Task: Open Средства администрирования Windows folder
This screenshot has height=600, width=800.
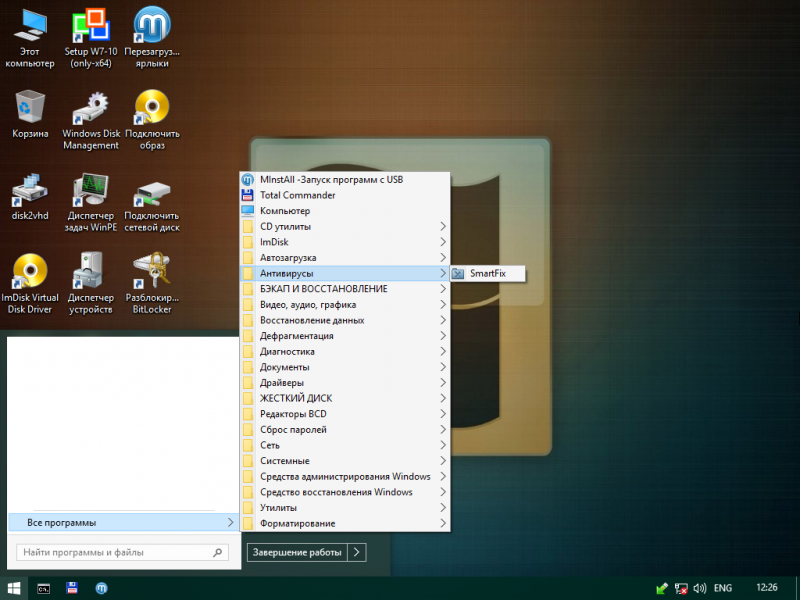Action: click(x=345, y=477)
